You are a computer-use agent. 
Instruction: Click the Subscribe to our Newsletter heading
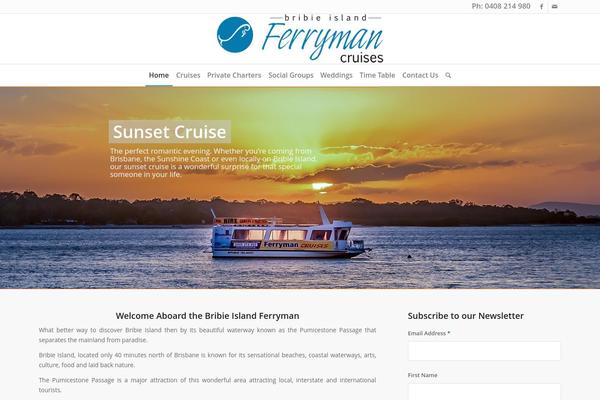(x=465, y=316)
